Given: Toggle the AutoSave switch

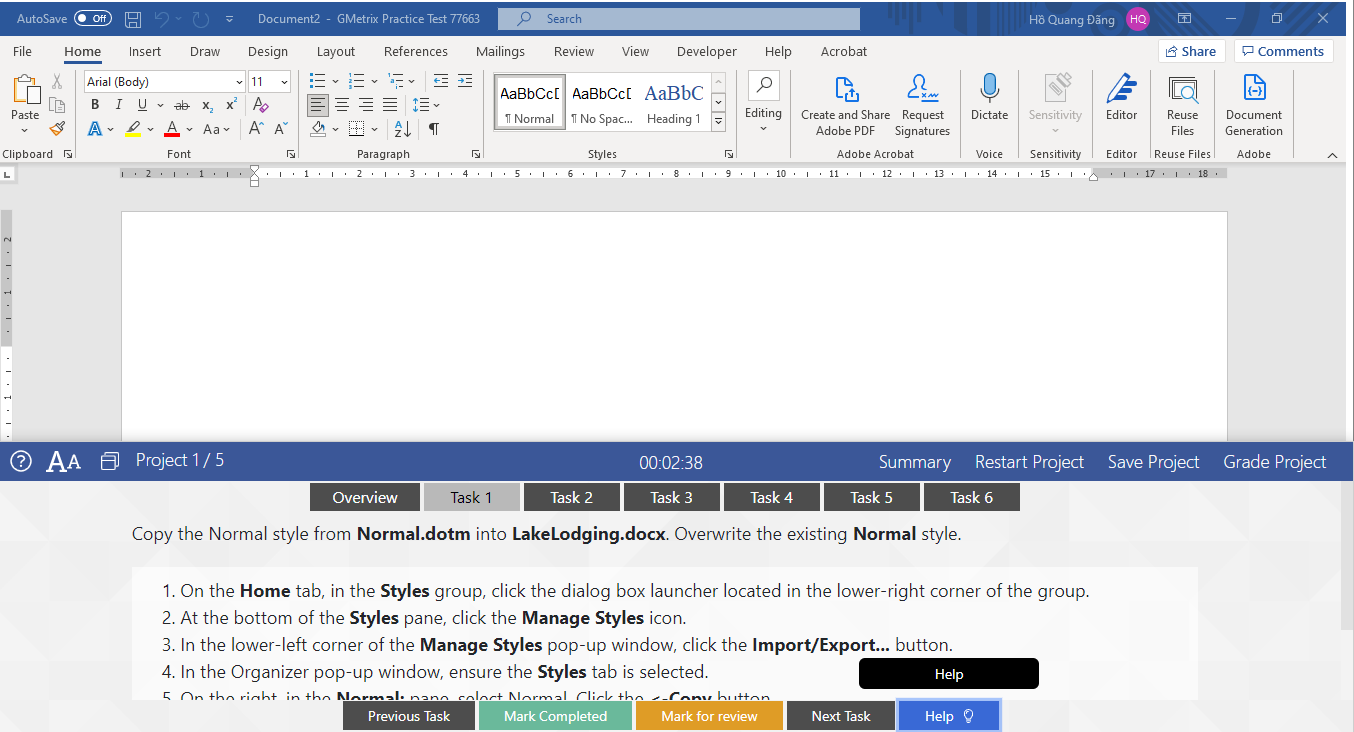Looking at the screenshot, I should pyautogui.click(x=93, y=19).
